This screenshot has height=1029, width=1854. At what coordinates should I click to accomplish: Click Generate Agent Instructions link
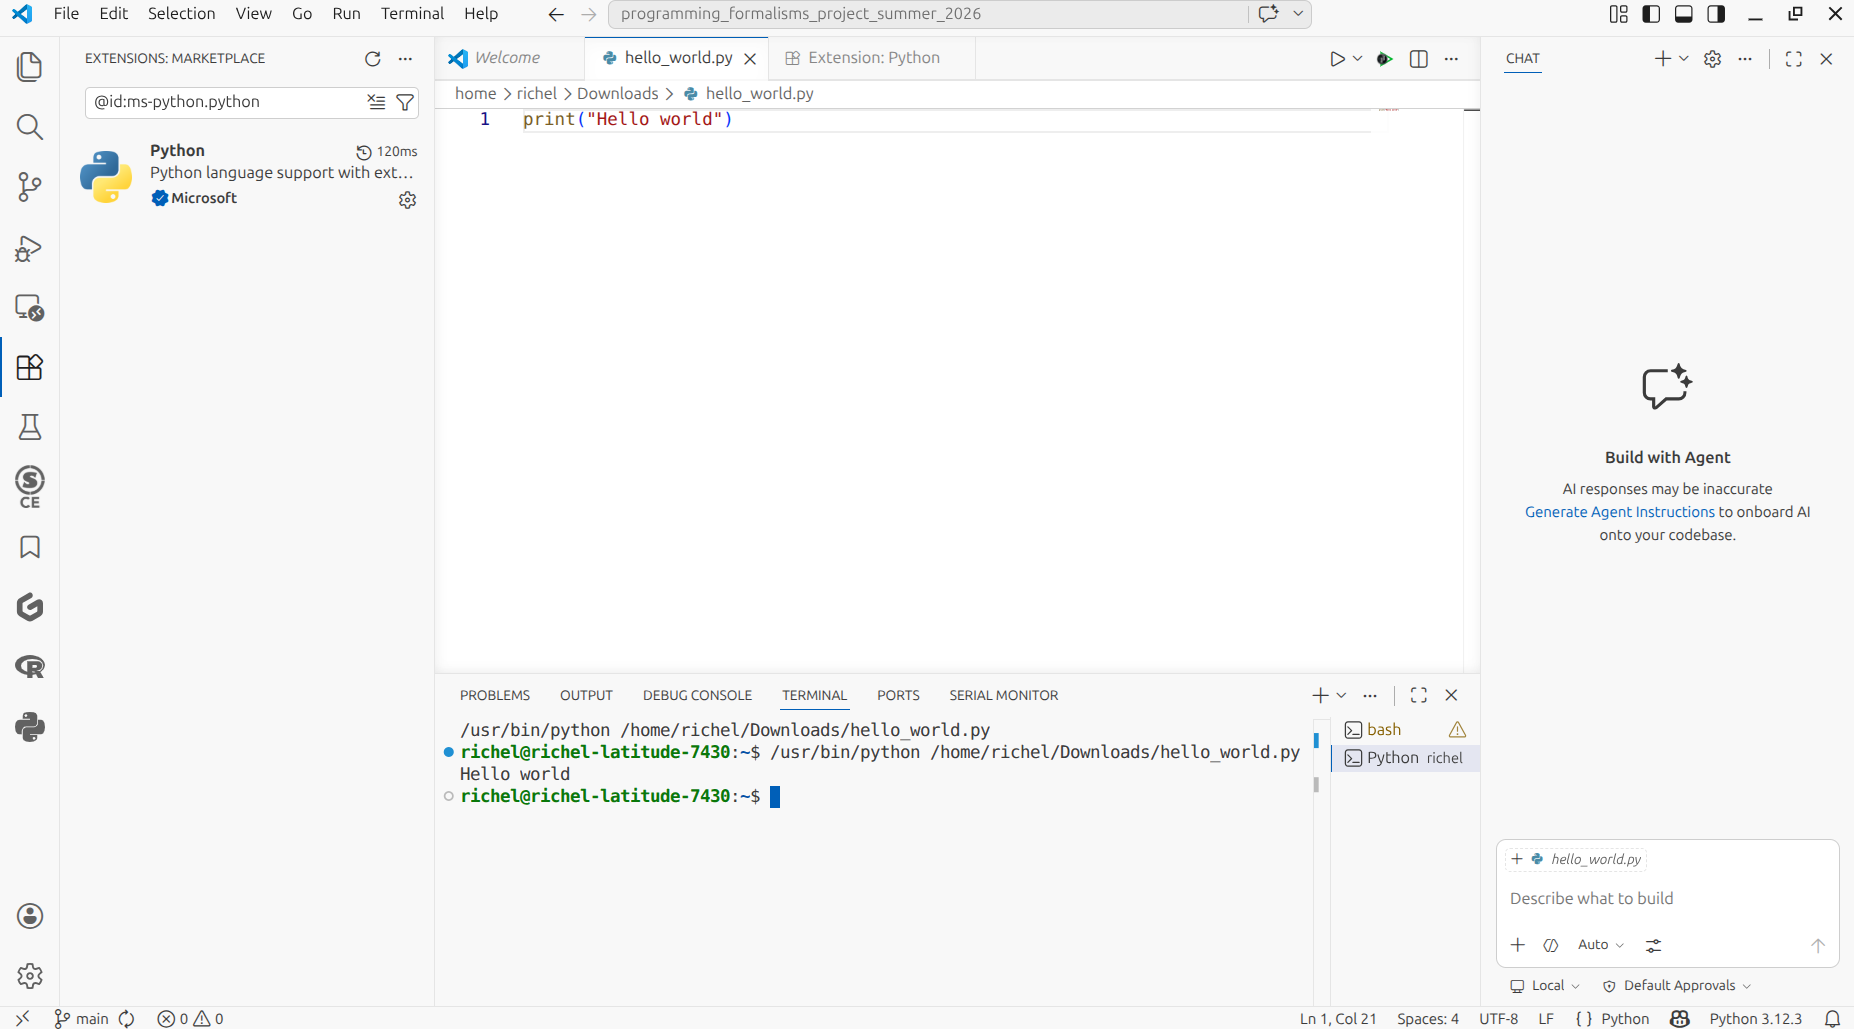(1619, 512)
